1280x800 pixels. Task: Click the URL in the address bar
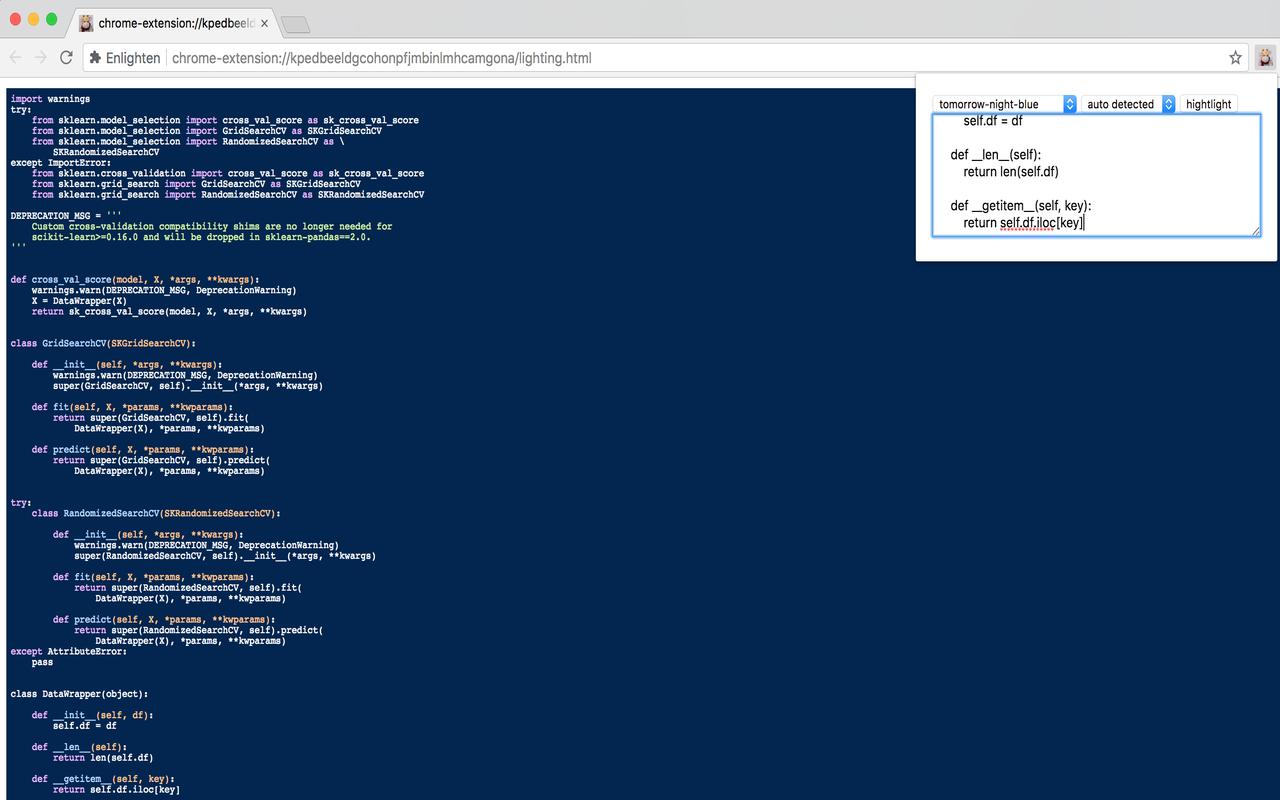pos(381,58)
